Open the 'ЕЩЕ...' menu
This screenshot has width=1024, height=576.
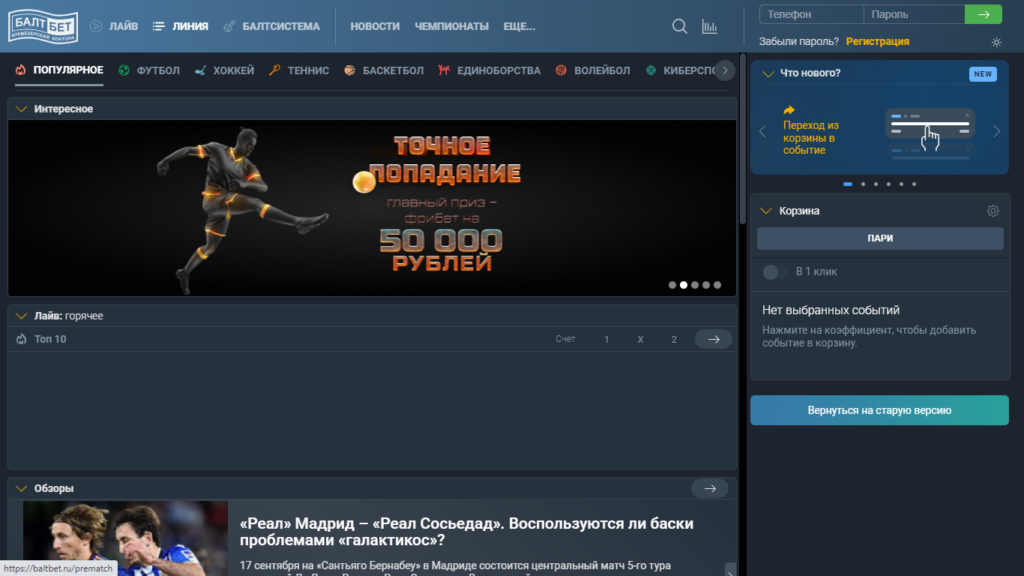click(519, 26)
